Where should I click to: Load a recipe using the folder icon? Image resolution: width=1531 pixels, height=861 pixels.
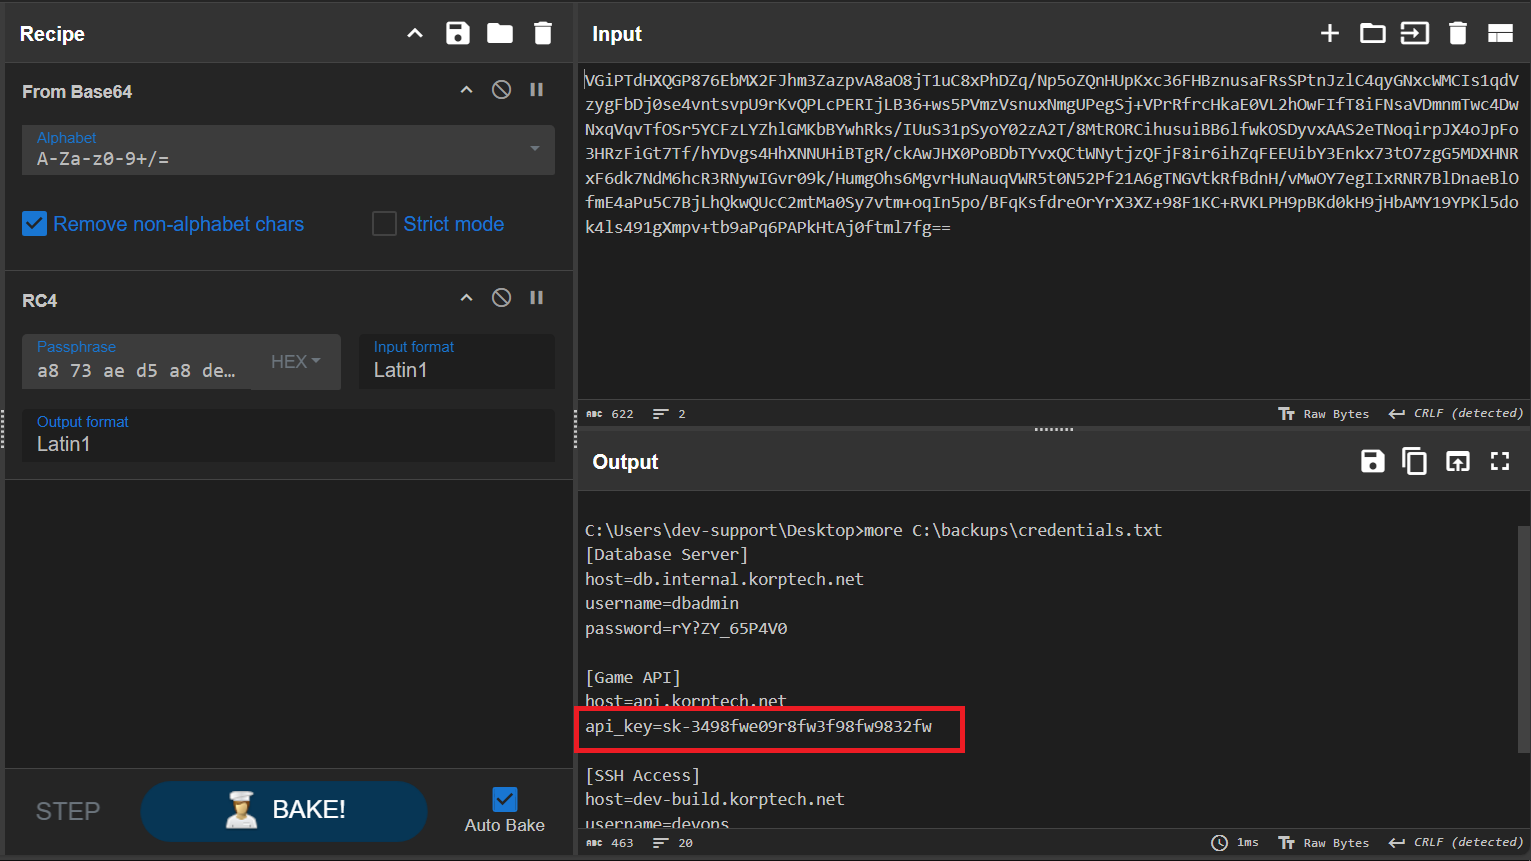500,33
